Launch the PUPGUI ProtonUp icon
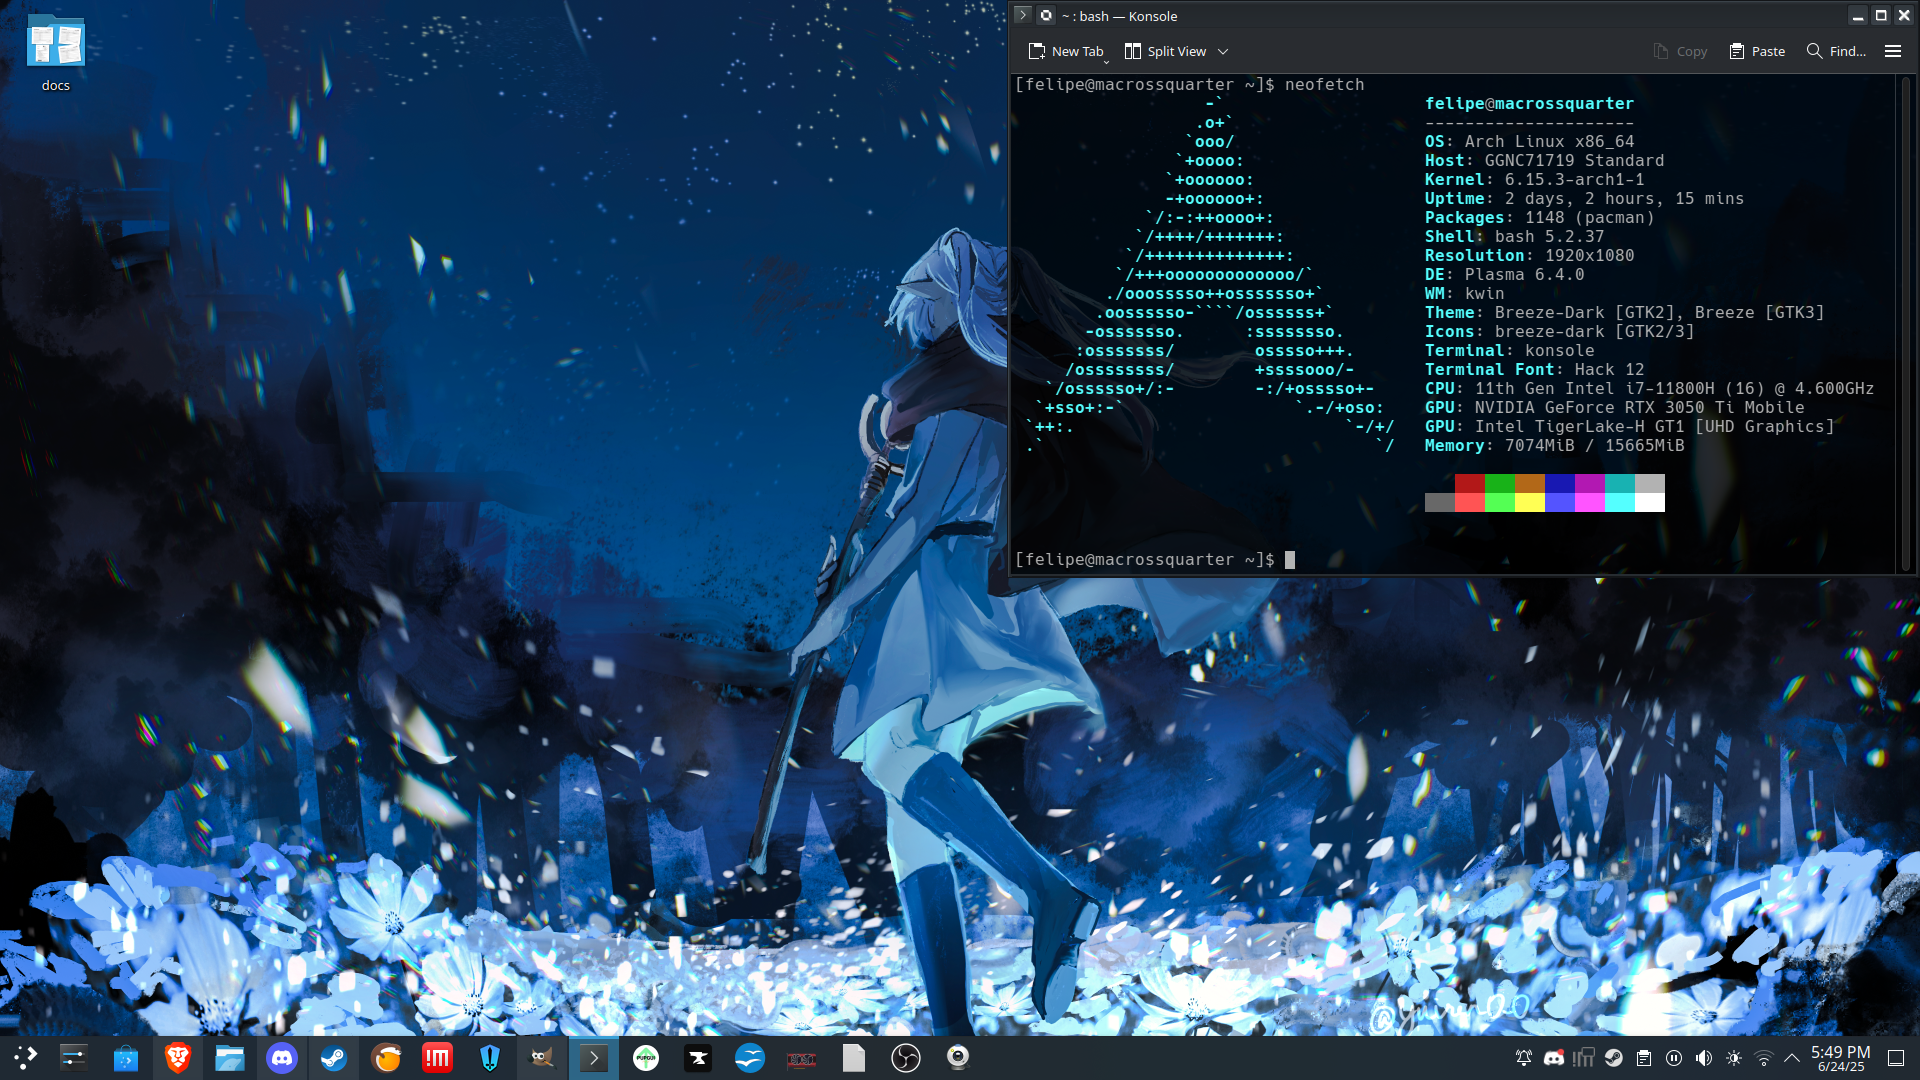Image resolution: width=1920 pixels, height=1080 pixels. click(646, 1057)
